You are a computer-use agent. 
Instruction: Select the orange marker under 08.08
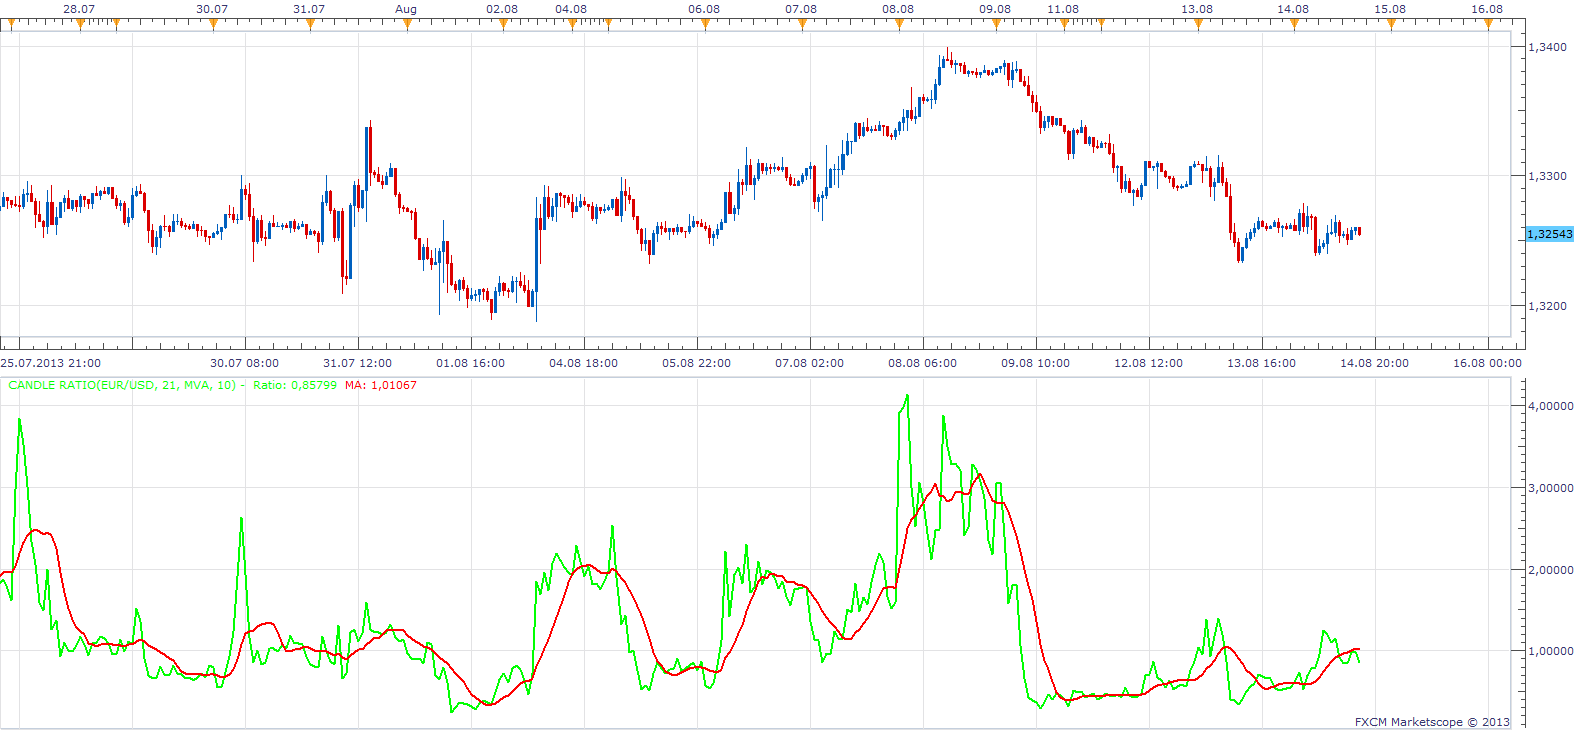(x=899, y=23)
